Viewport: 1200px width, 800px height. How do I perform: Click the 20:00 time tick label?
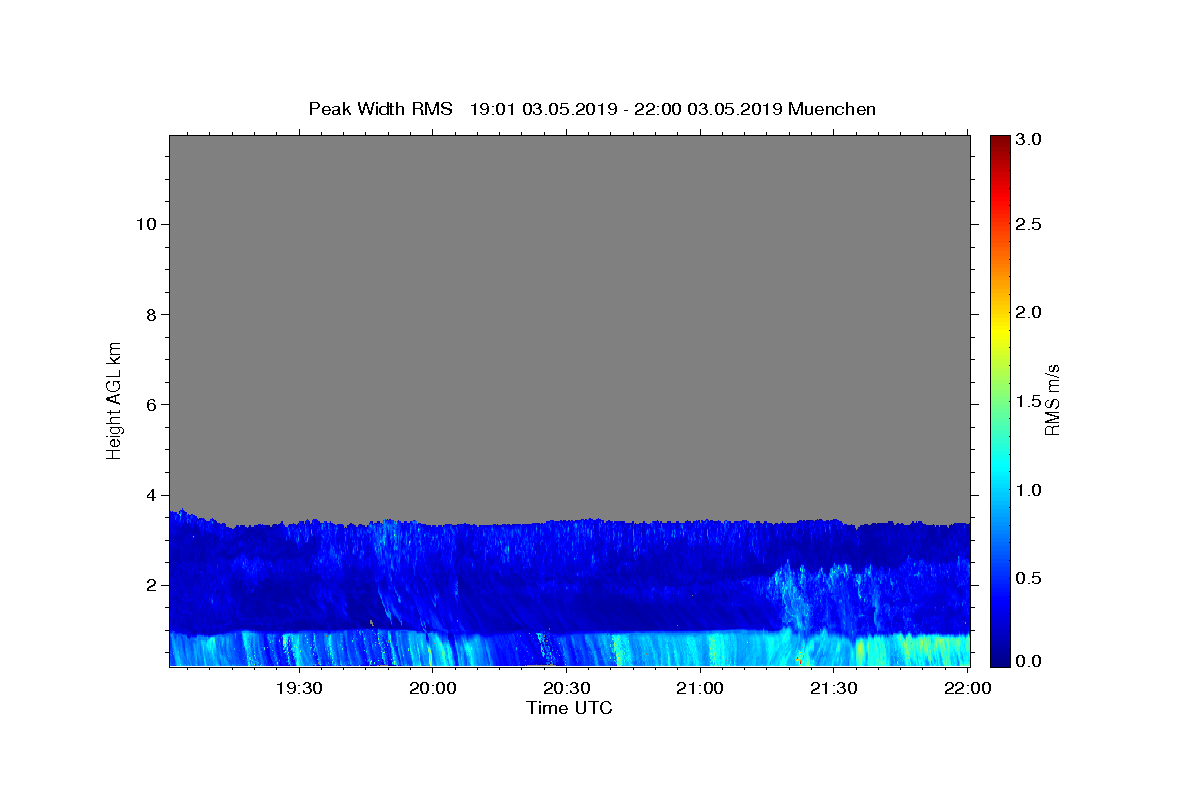coord(433,688)
